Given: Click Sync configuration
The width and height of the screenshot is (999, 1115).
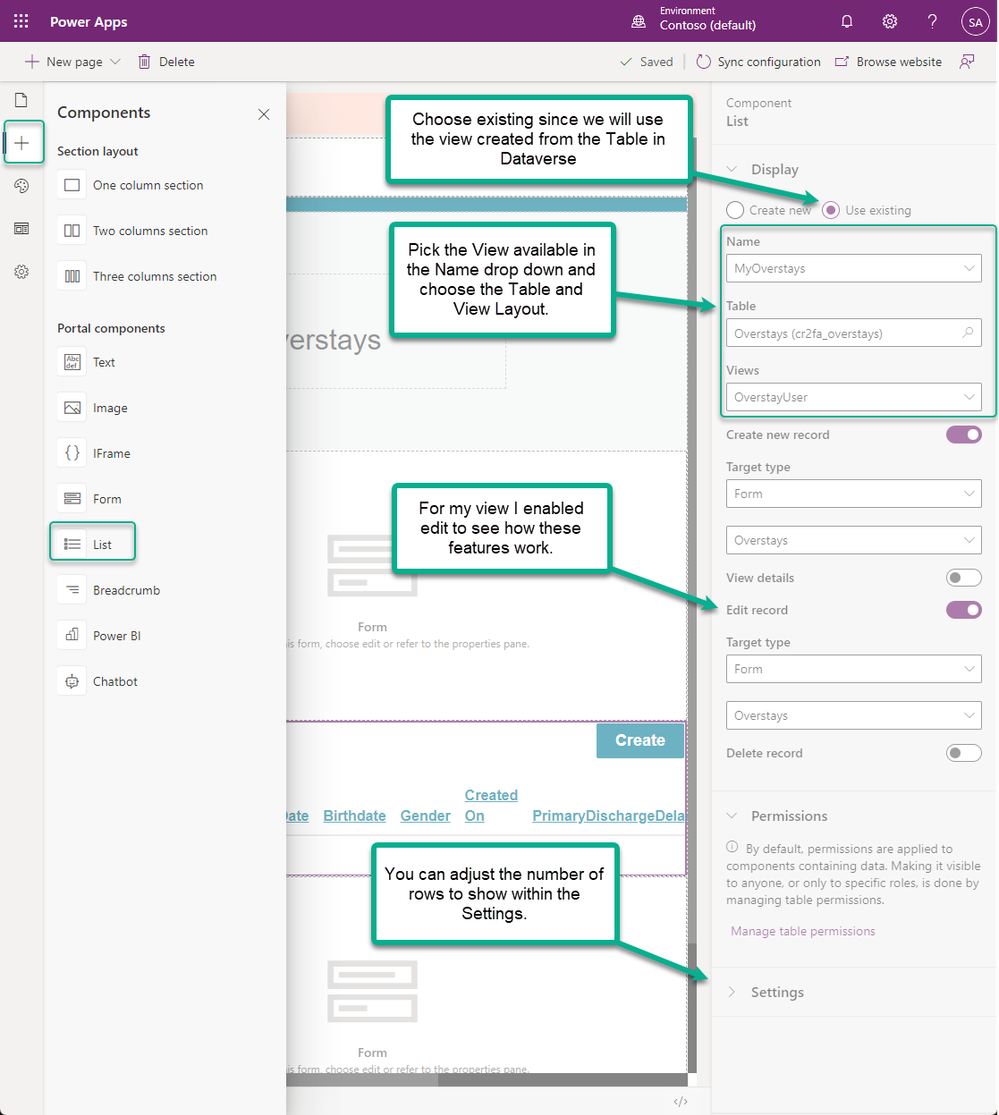Looking at the screenshot, I should (x=758, y=62).
